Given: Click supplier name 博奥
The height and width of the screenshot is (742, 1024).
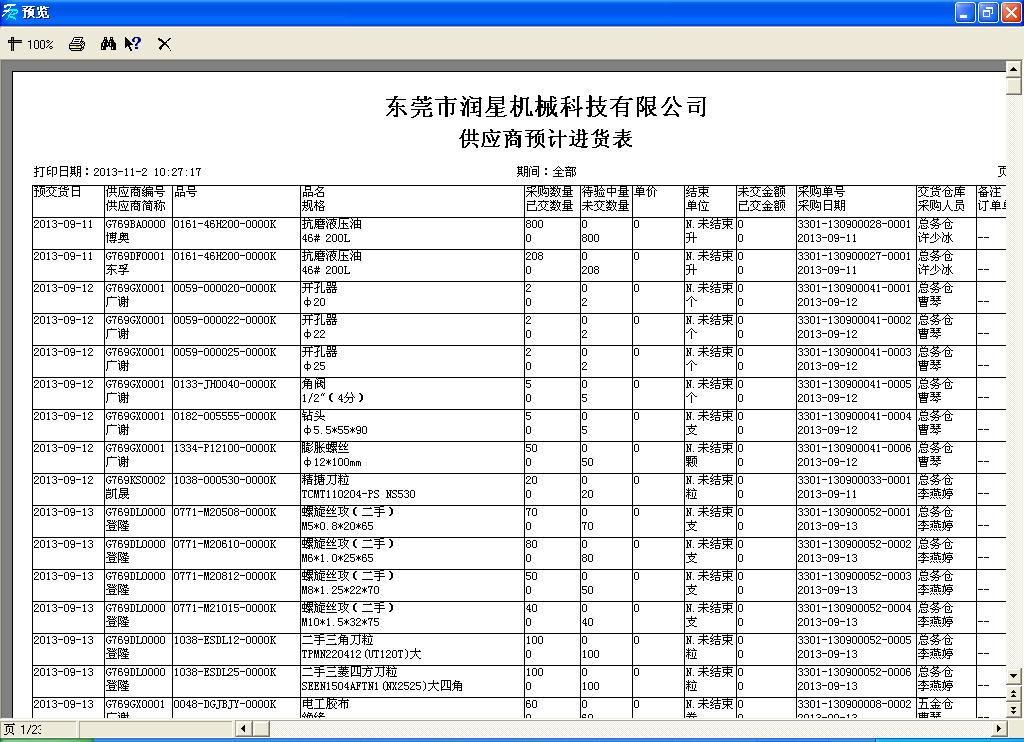Looking at the screenshot, I should pos(118,238).
